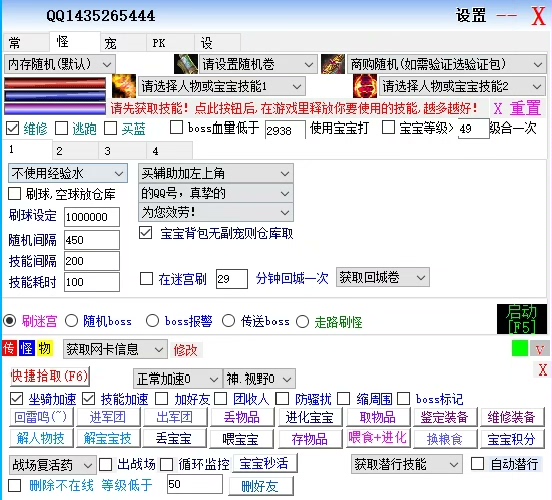
Task: Click the random scroll item icon
Action: [186, 64]
